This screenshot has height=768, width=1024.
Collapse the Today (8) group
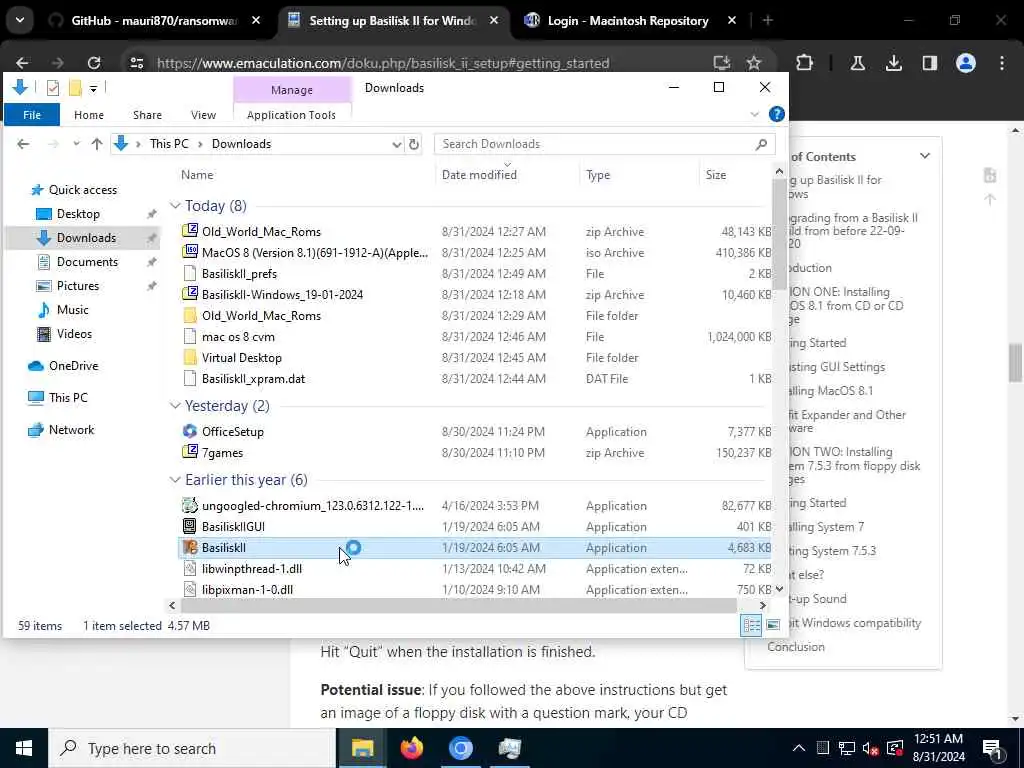174,206
